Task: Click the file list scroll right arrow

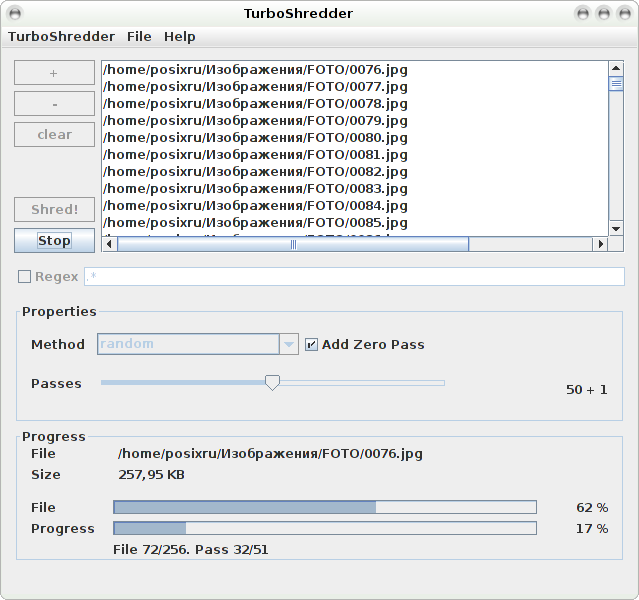Action: (600, 244)
